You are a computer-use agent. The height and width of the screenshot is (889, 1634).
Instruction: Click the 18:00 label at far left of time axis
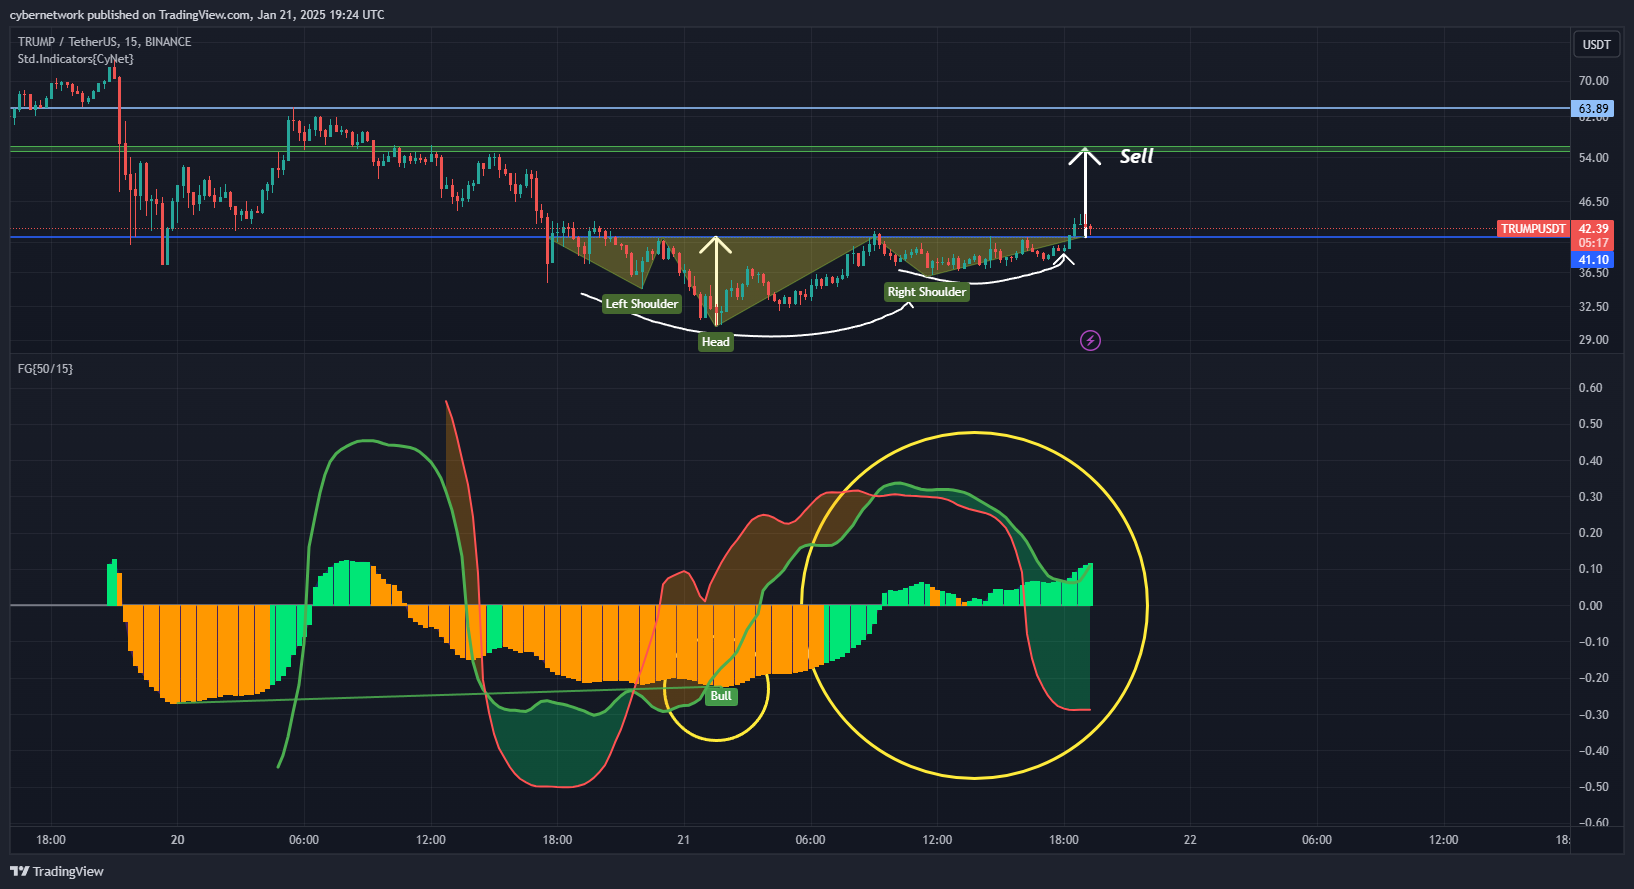(51, 840)
